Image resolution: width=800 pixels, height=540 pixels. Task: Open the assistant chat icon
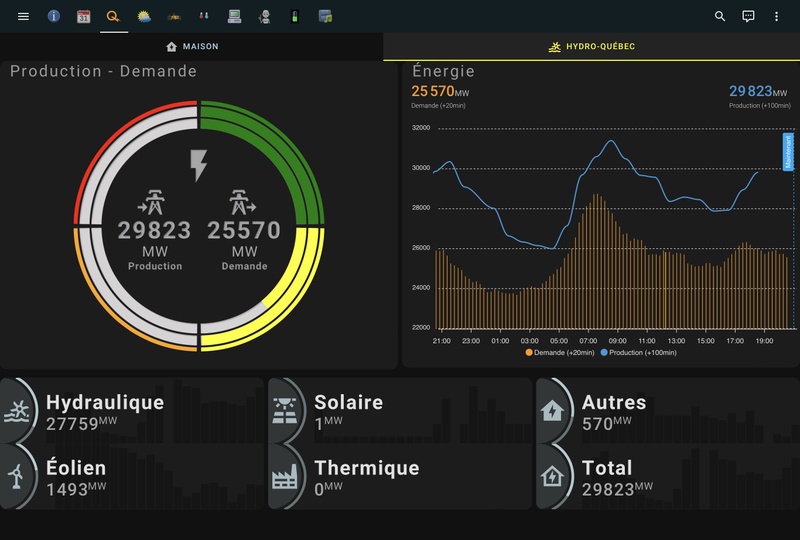tap(748, 16)
